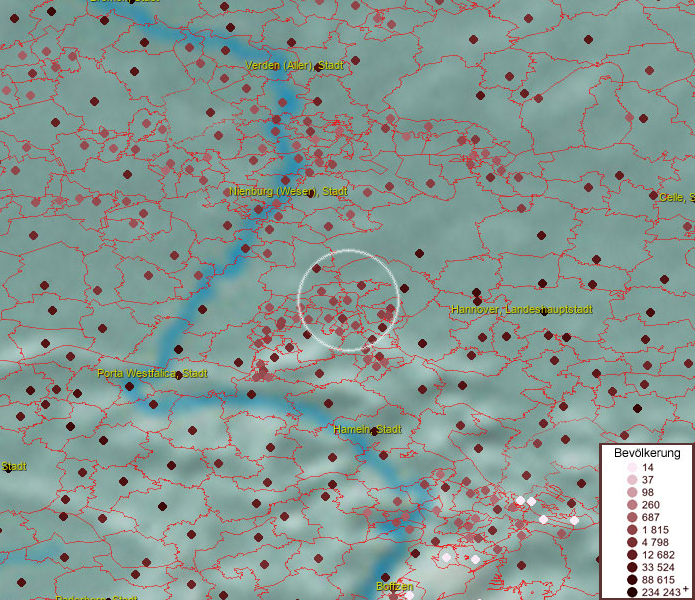Viewport: 695px width, 600px height.
Task: Click the legend value 234 243
Action: (661, 592)
